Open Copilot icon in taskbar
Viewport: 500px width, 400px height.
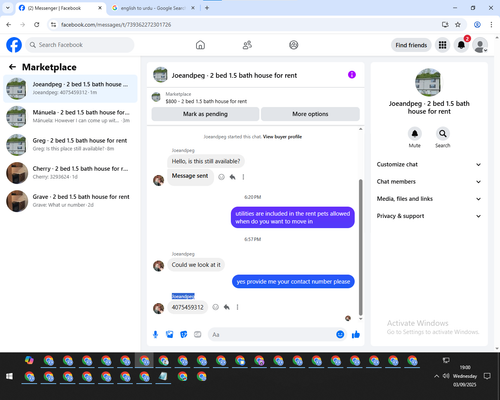pos(29,360)
